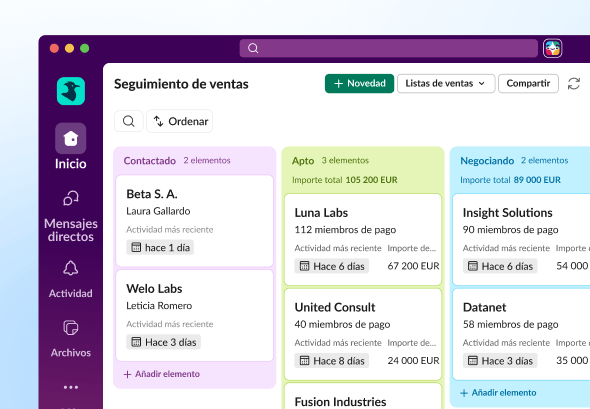Click '40 miembros de pago' text
This screenshot has height=409, width=590.
(x=342, y=324)
